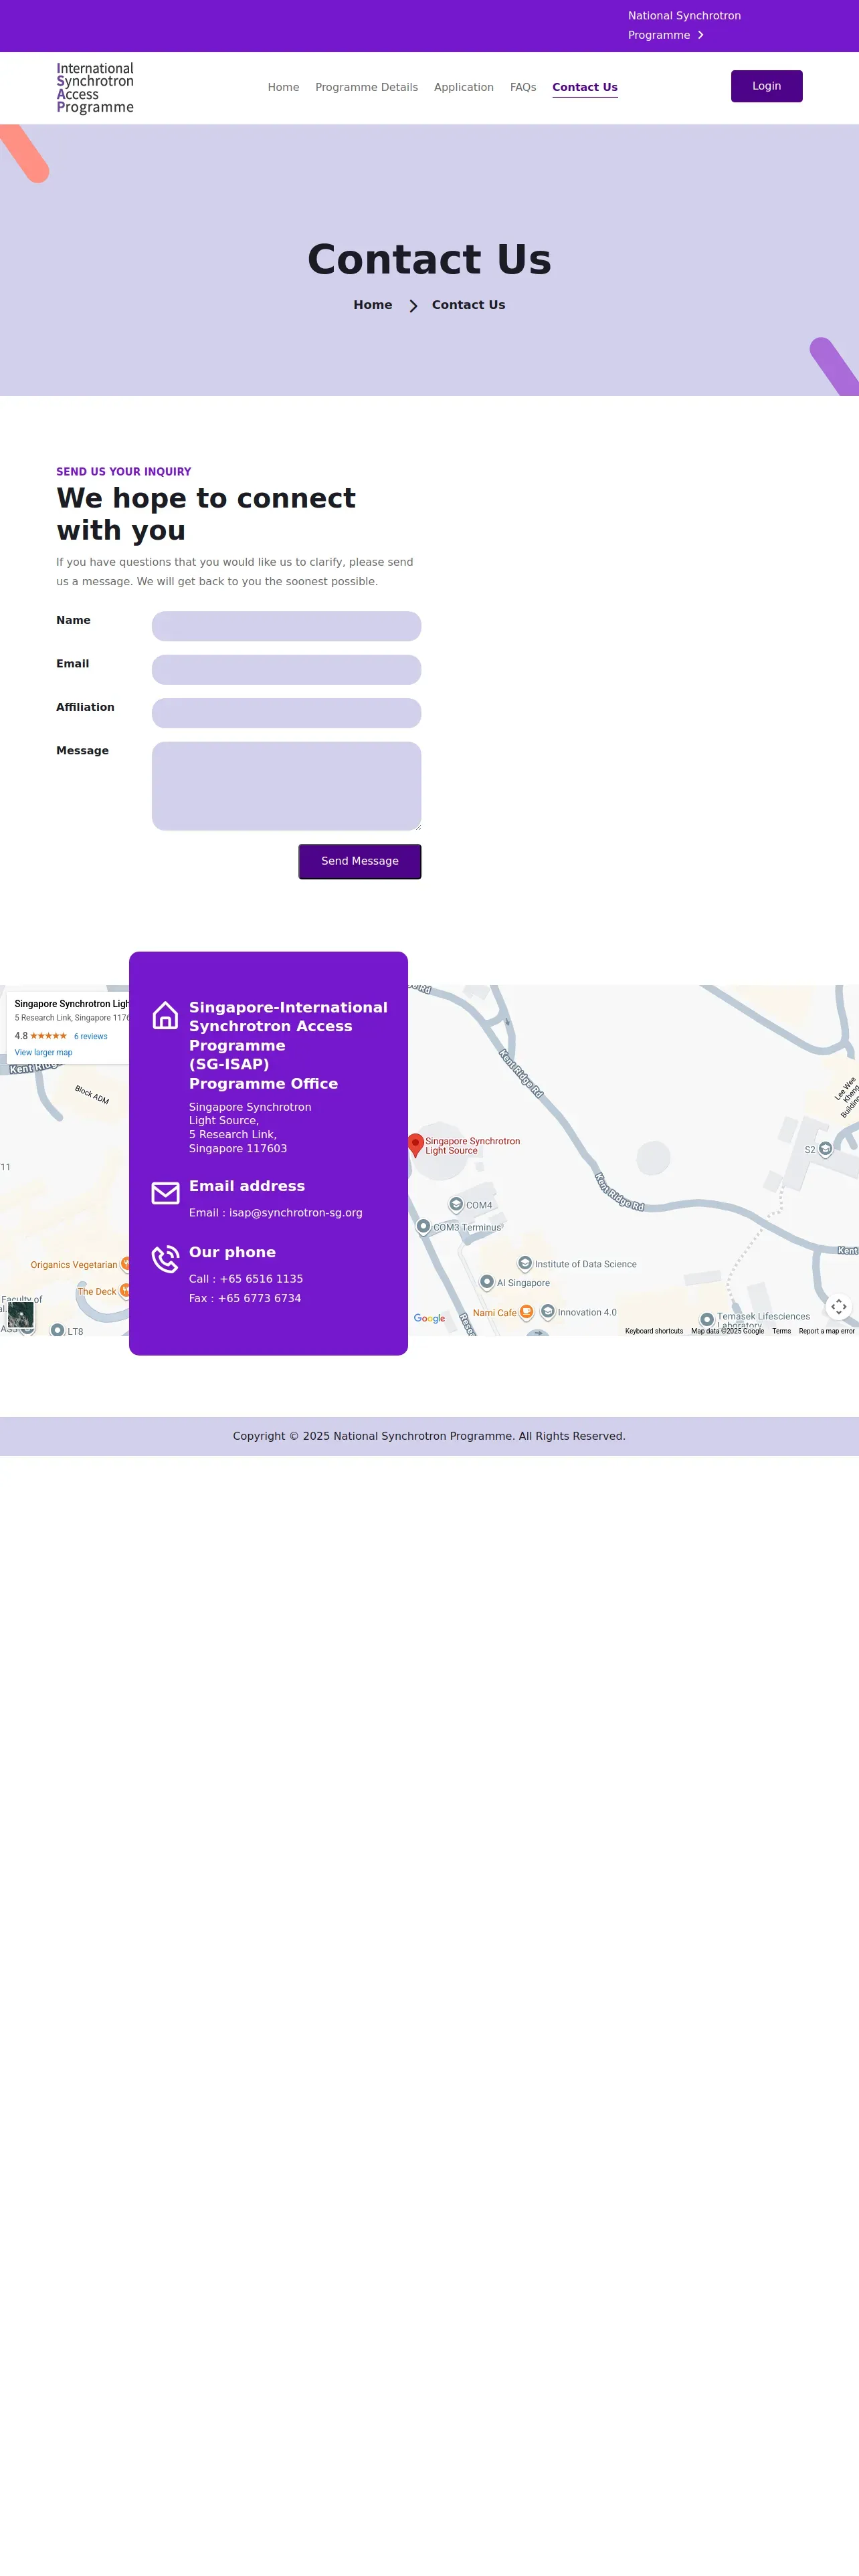Open map Keyboard shortcuts
This screenshot has width=859, height=2576.
tap(654, 1331)
